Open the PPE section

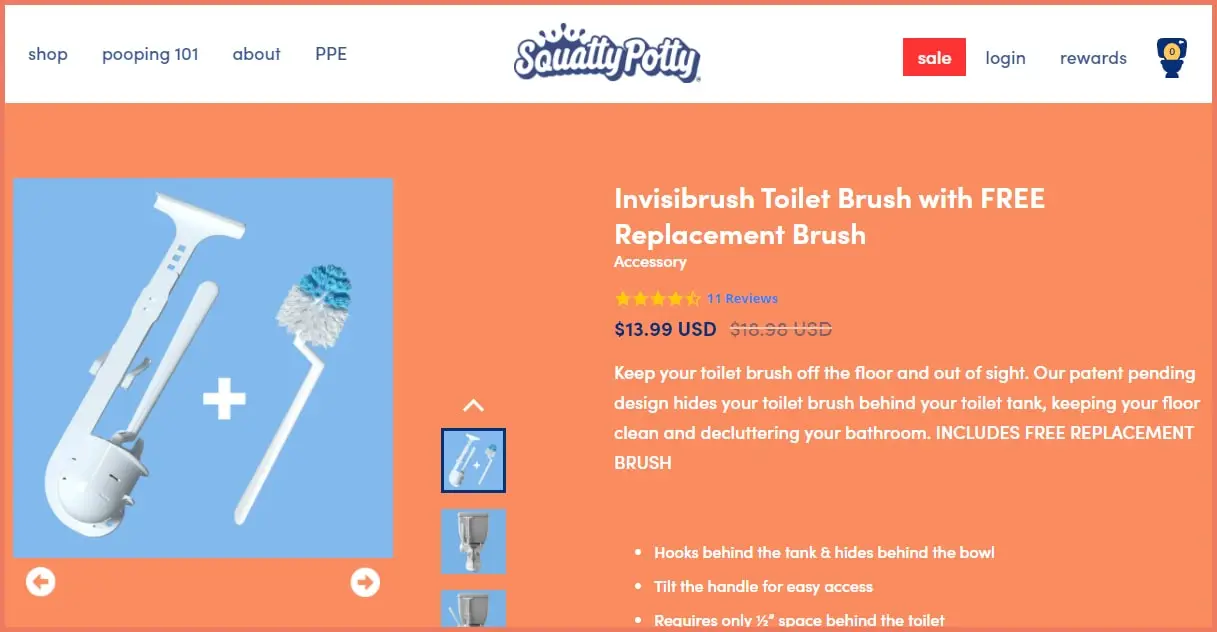331,54
